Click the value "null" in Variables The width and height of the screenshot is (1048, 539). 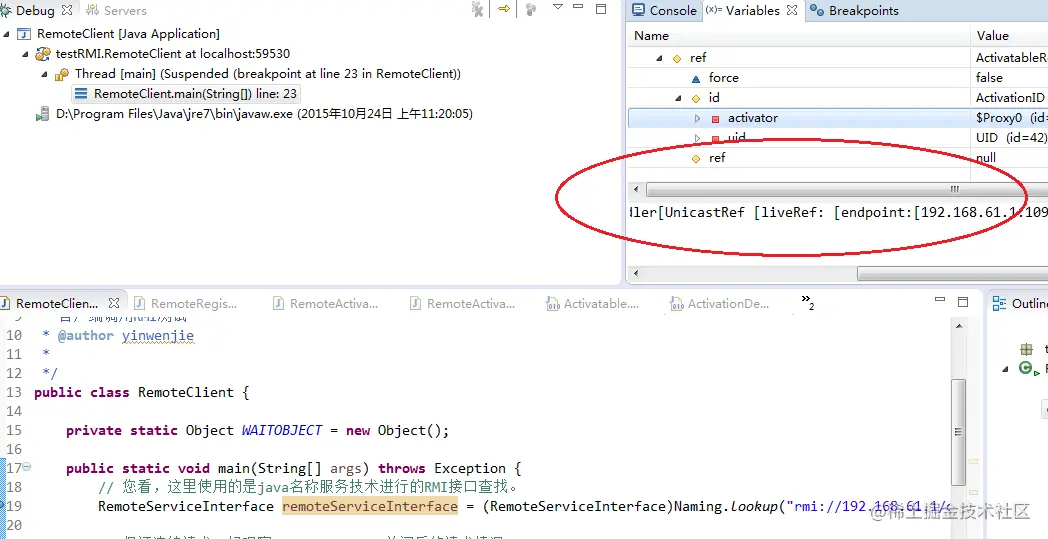(x=986, y=158)
